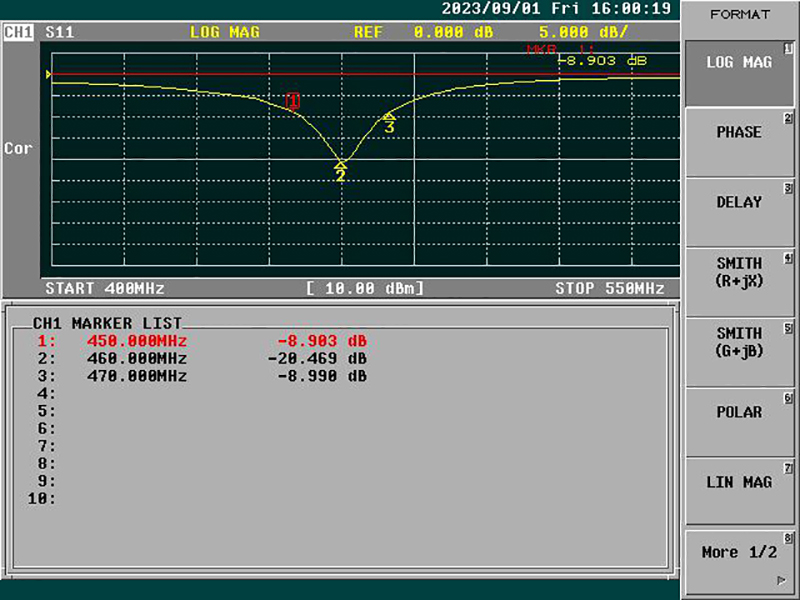The height and width of the screenshot is (600, 800).
Task: Select the POLAR format softkey
Action: point(739,422)
